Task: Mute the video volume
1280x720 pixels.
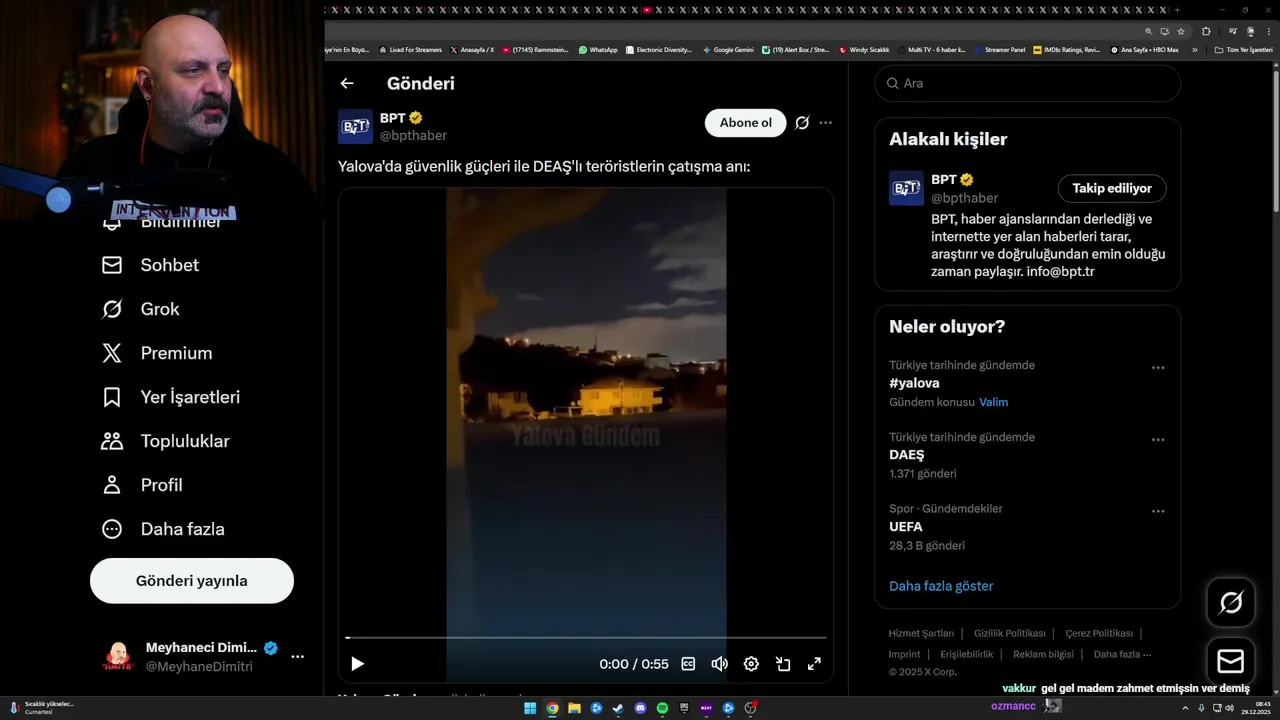Action: 719,664
